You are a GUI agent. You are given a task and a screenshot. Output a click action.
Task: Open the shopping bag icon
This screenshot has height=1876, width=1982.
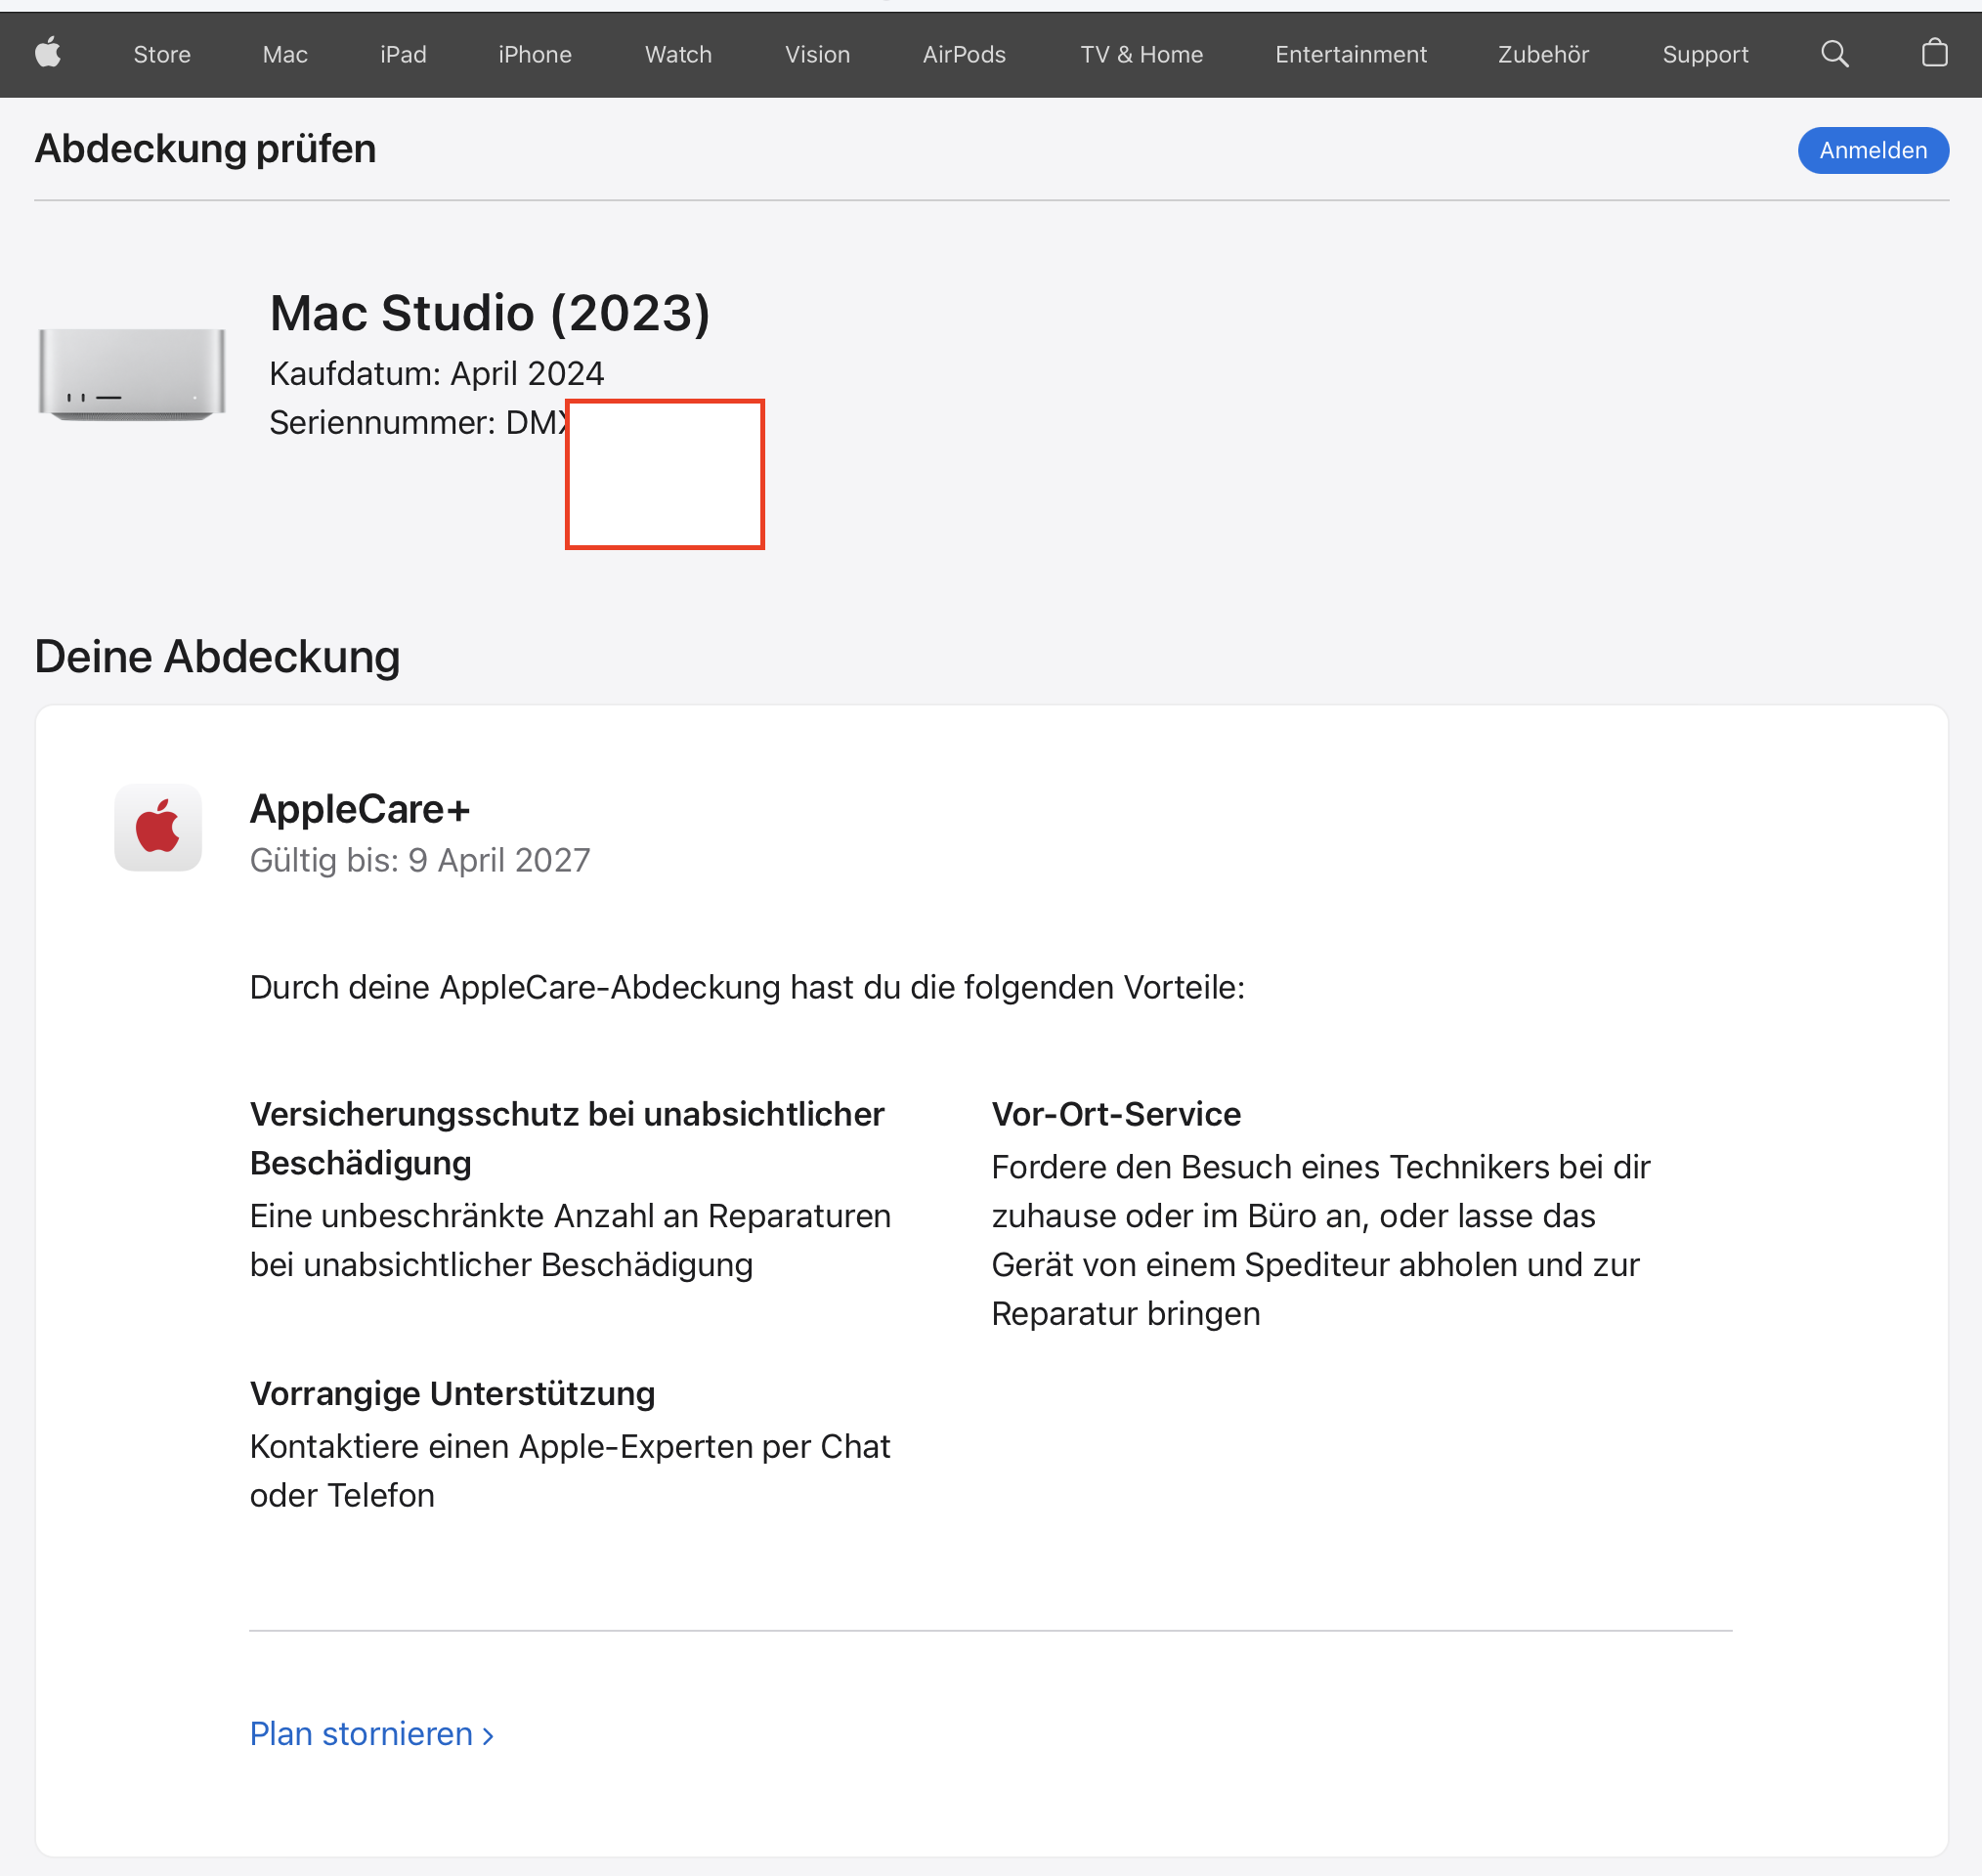pos(1934,53)
